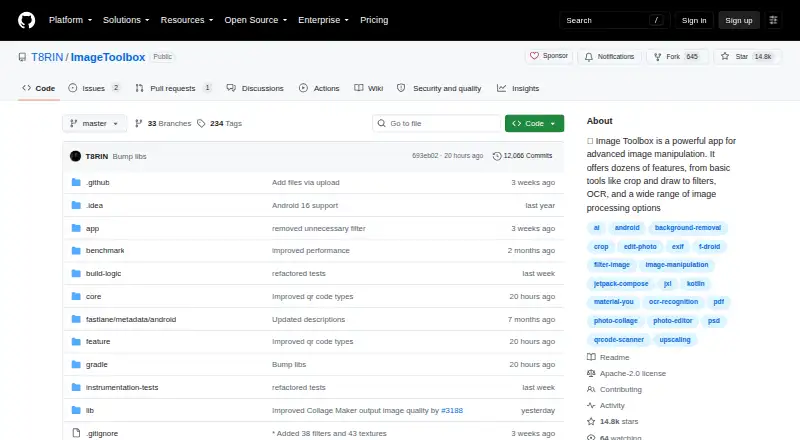Image resolution: width=800 pixels, height=440 pixels.
Task: Click the Sign up button
Action: click(x=739, y=20)
